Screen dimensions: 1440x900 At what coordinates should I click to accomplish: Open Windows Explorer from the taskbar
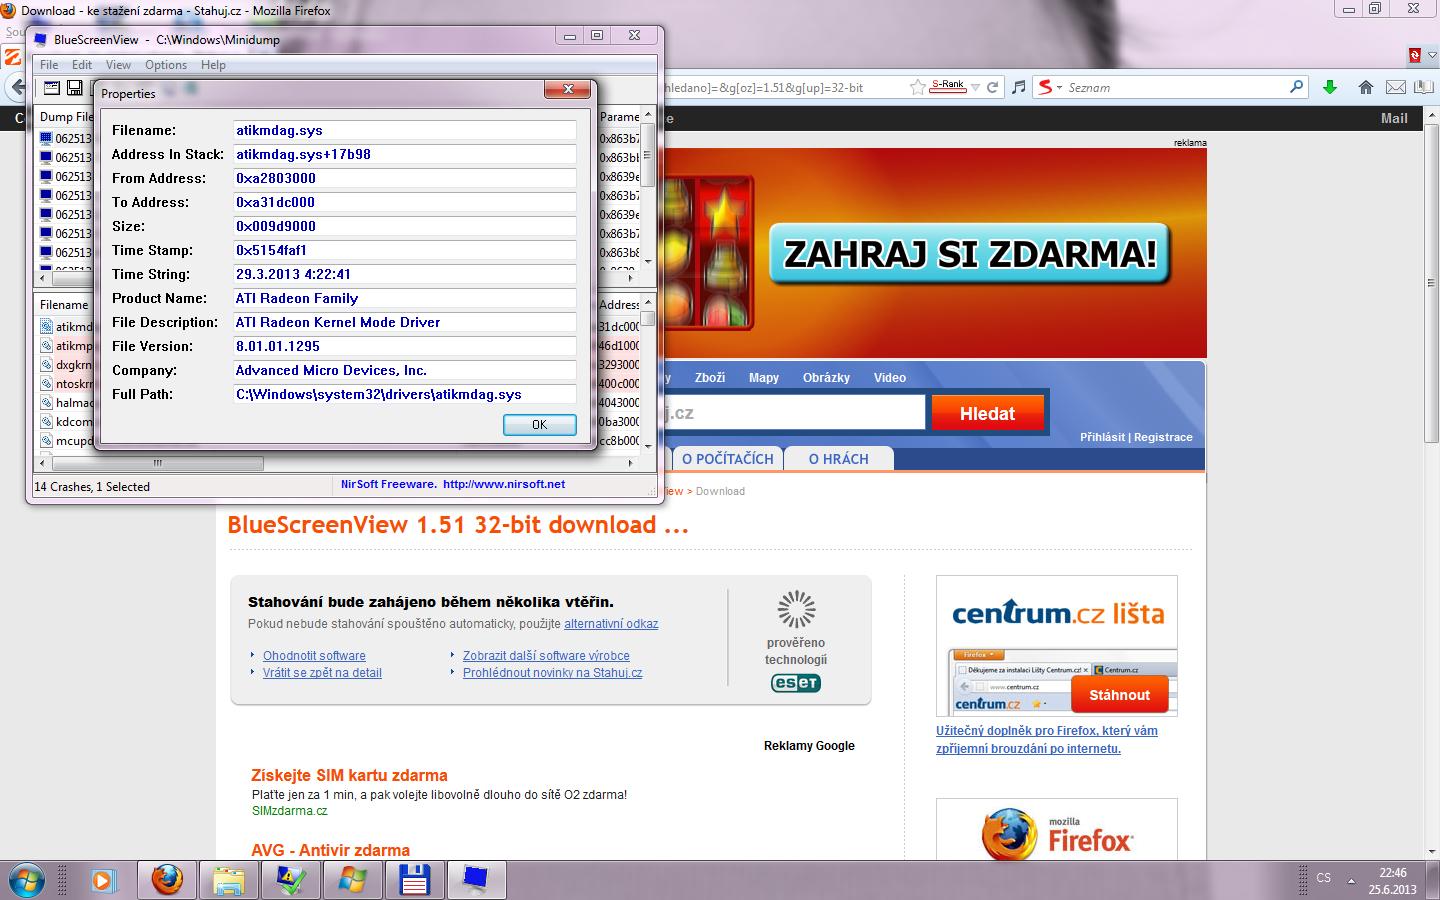coord(229,881)
